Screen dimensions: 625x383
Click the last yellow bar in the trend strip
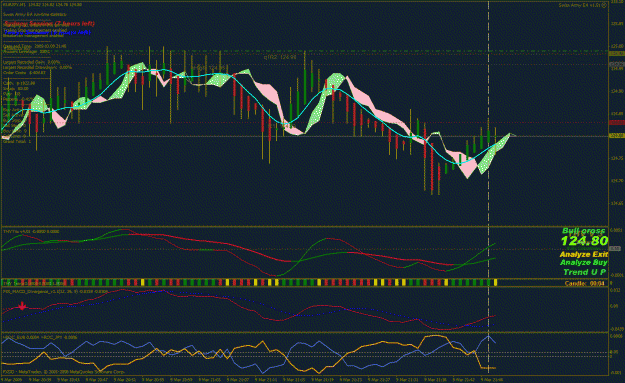(495, 283)
